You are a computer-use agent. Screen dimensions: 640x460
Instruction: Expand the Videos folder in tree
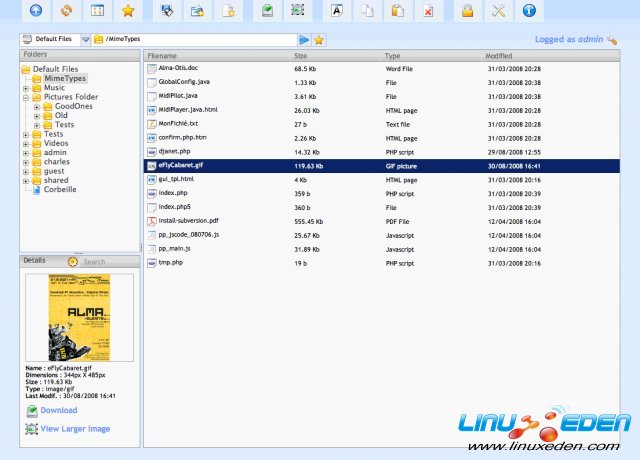point(26,143)
